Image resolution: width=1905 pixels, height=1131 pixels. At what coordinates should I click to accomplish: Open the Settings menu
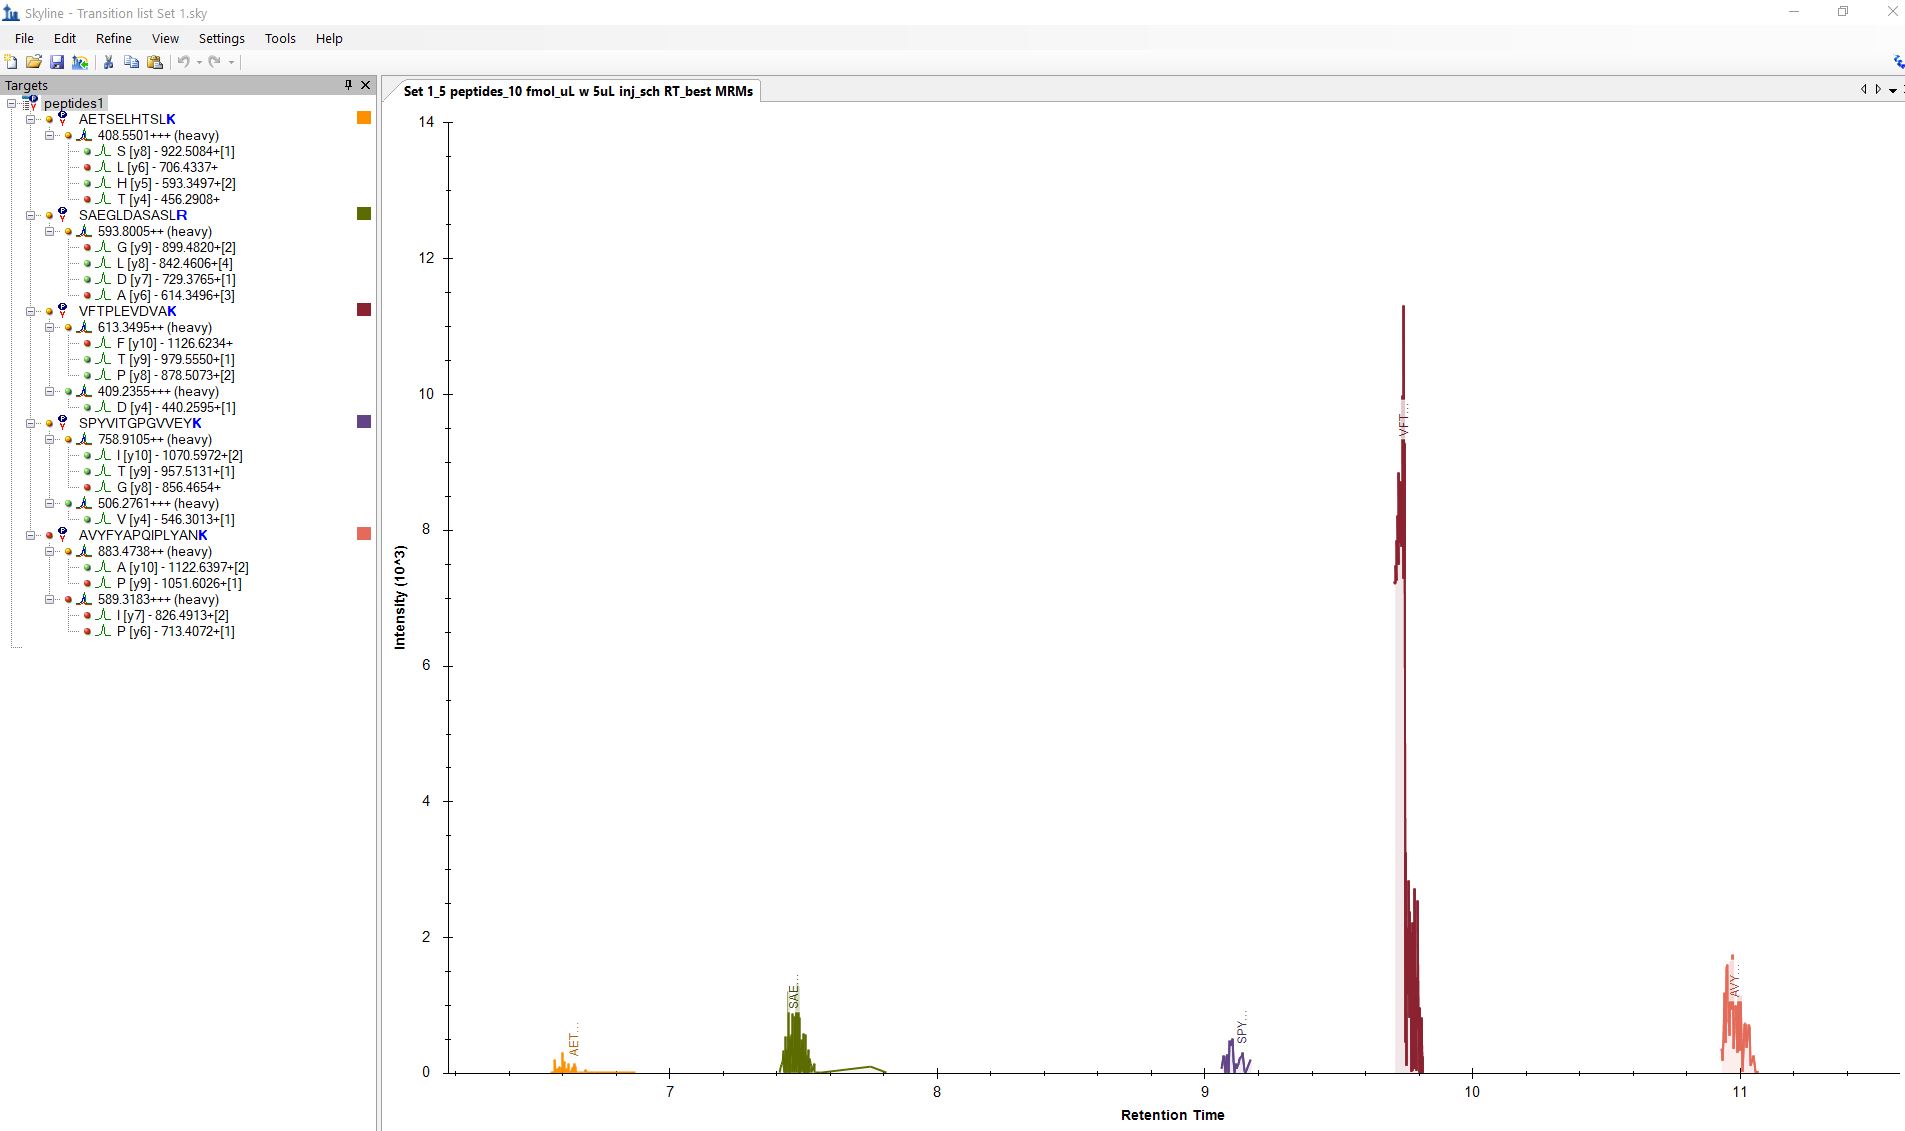[x=221, y=38]
